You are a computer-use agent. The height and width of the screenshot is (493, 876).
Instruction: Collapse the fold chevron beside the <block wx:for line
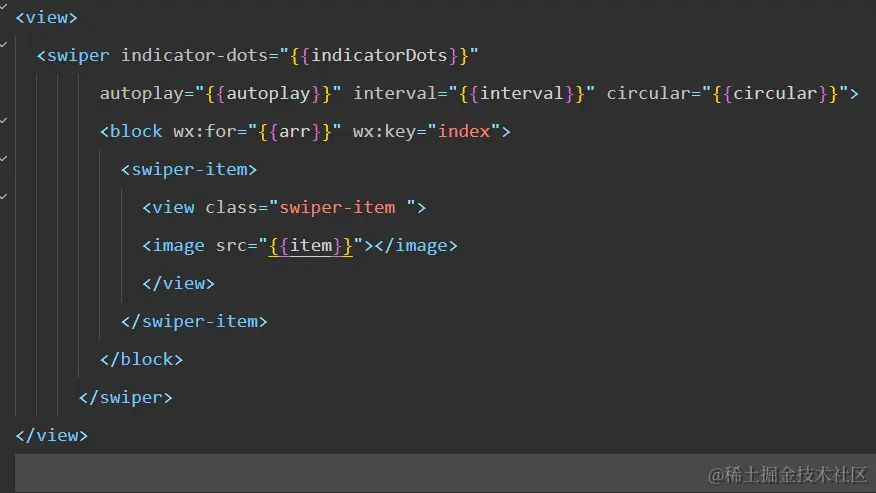[3, 120]
